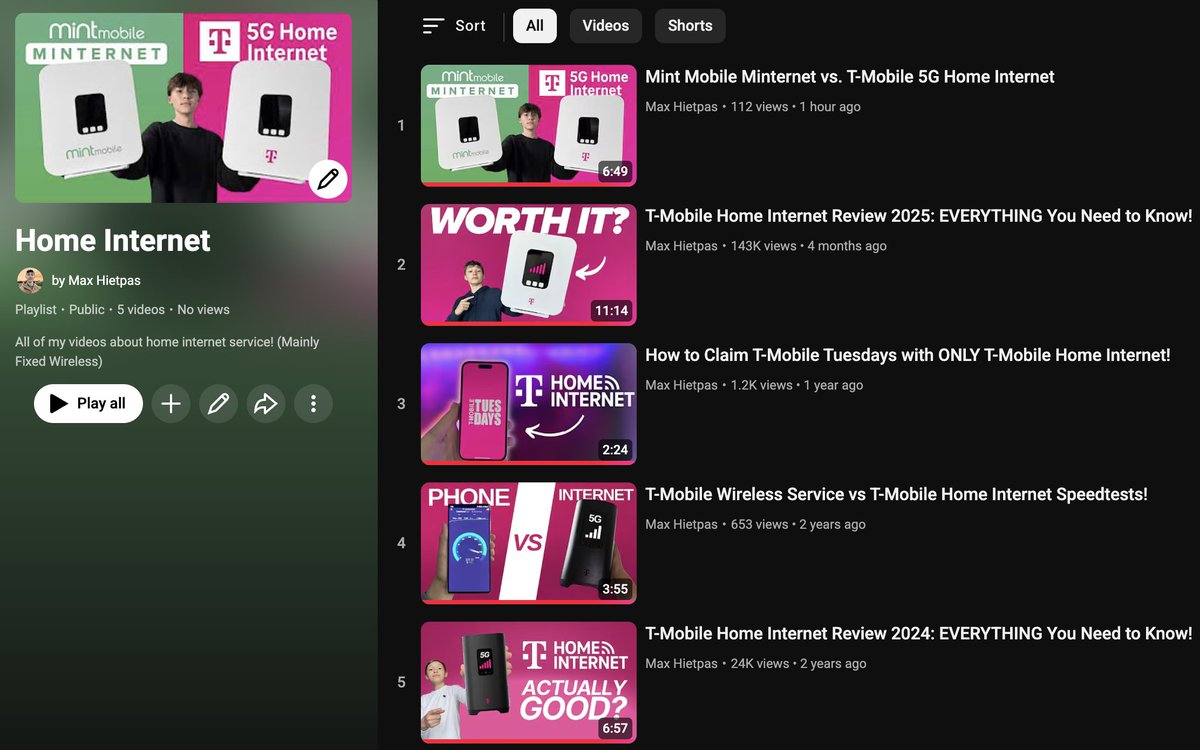Open the large playlist cover image

pyautogui.click(x=183, y=108)
